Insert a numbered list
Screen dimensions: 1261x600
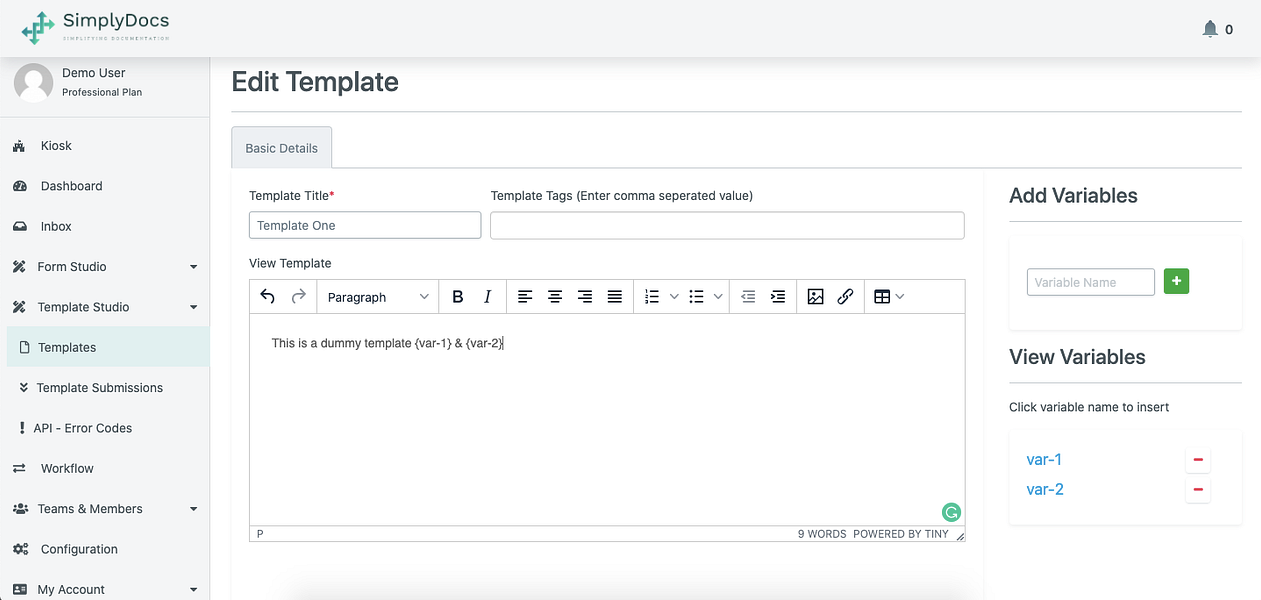[652, 297]
